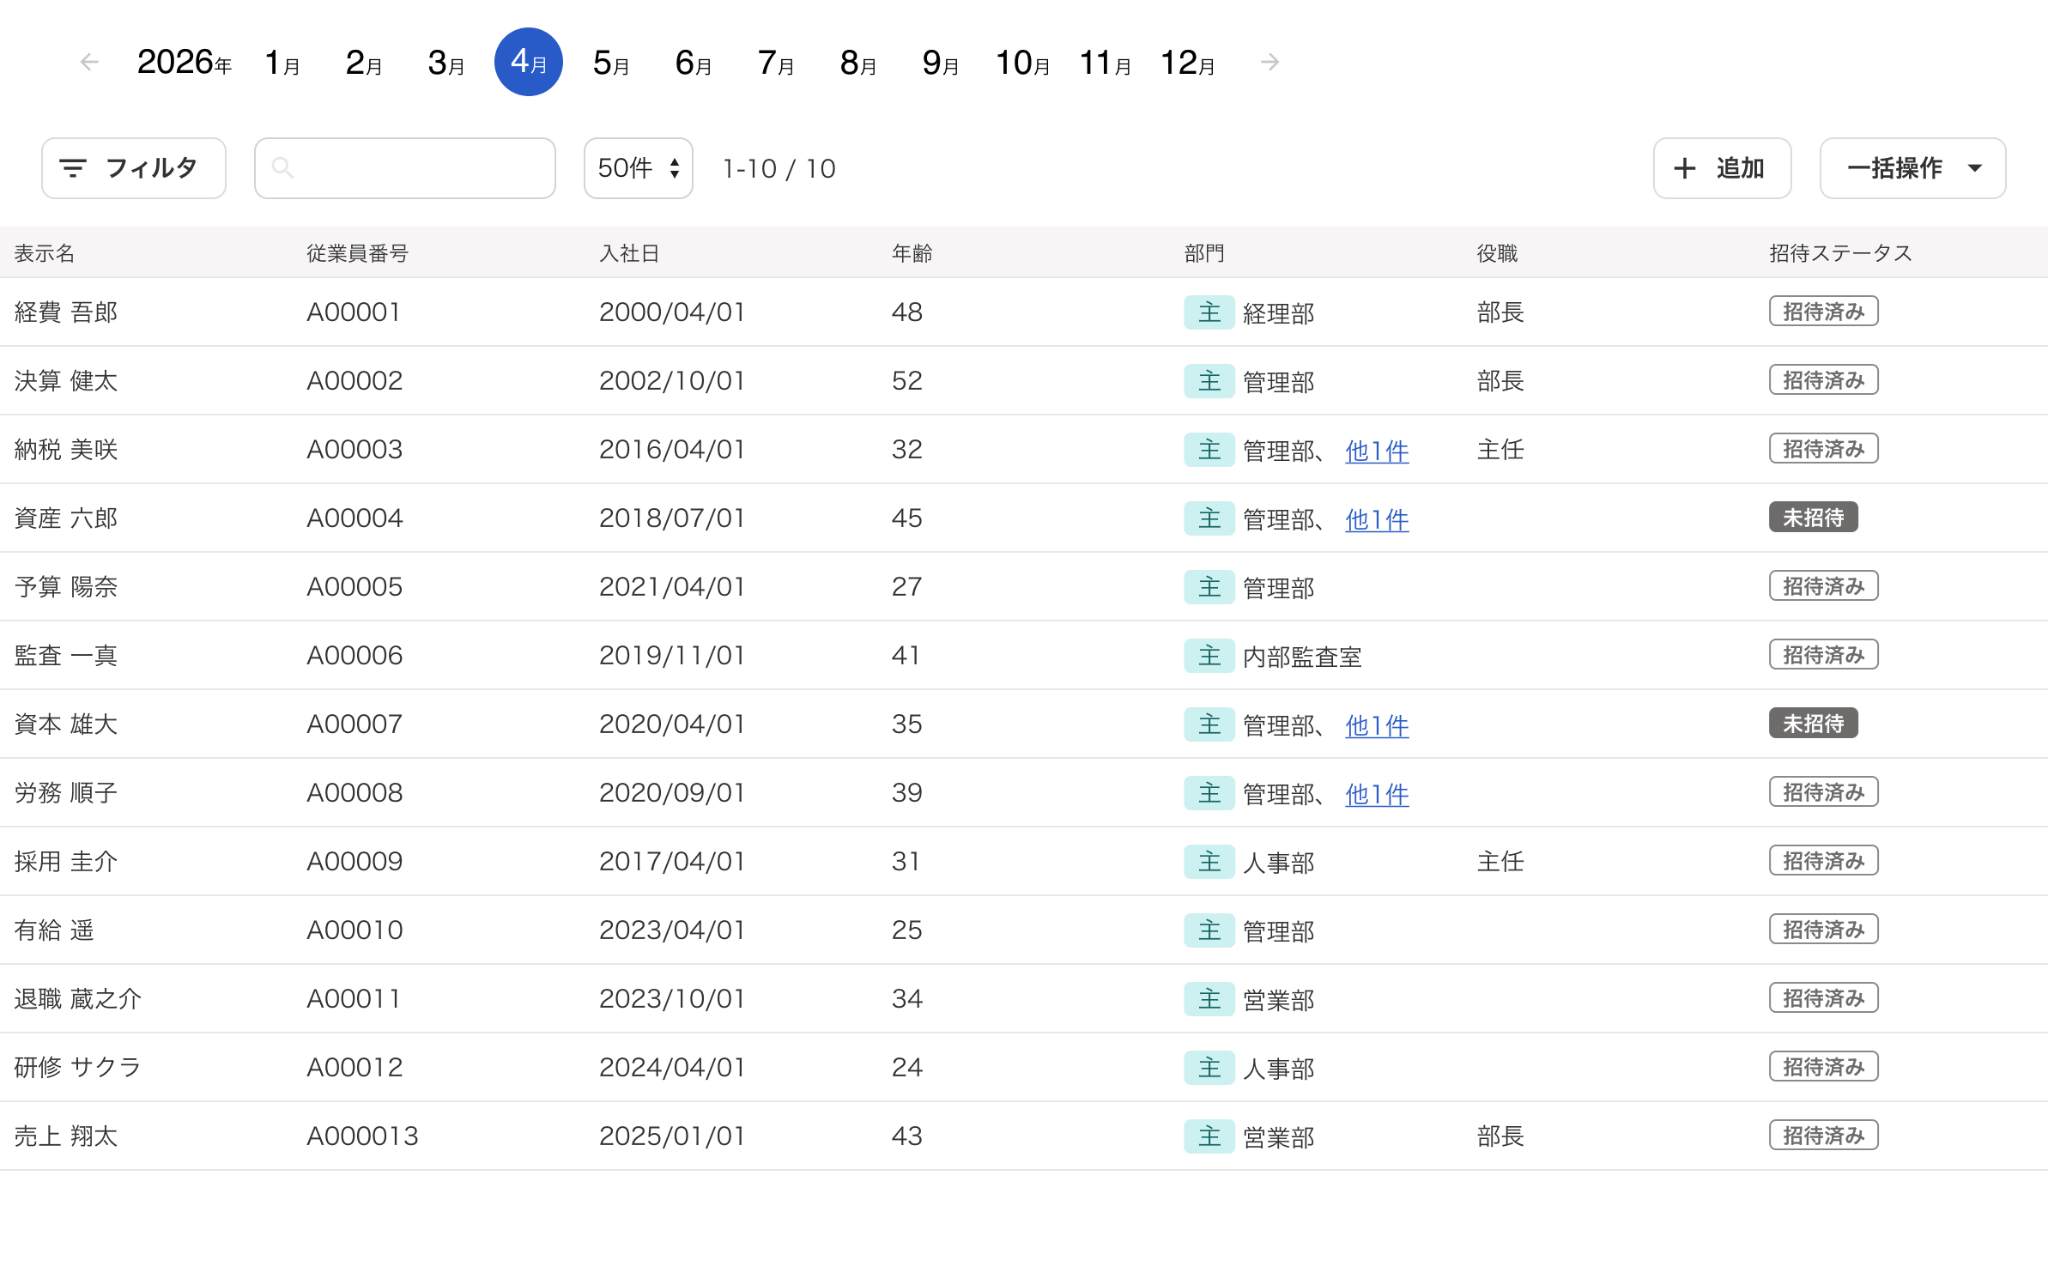Select employee name 経費 吾郎
The image size is (2048, 1270).
coord(66,312)
